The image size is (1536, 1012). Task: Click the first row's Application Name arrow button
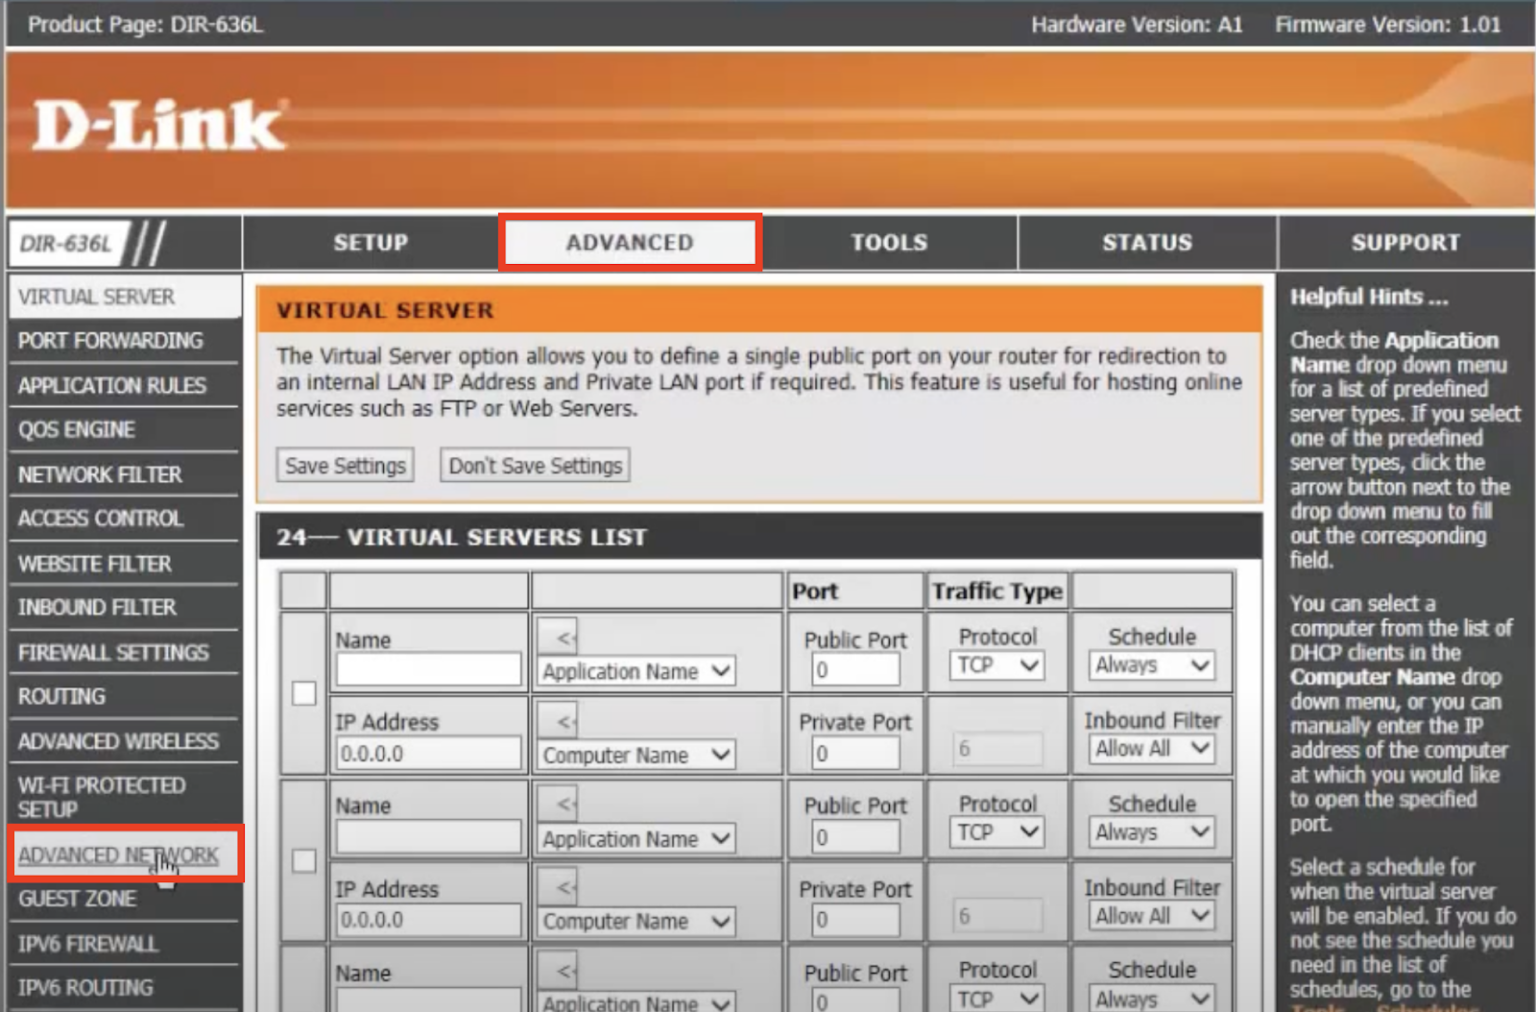pos(564,637)
